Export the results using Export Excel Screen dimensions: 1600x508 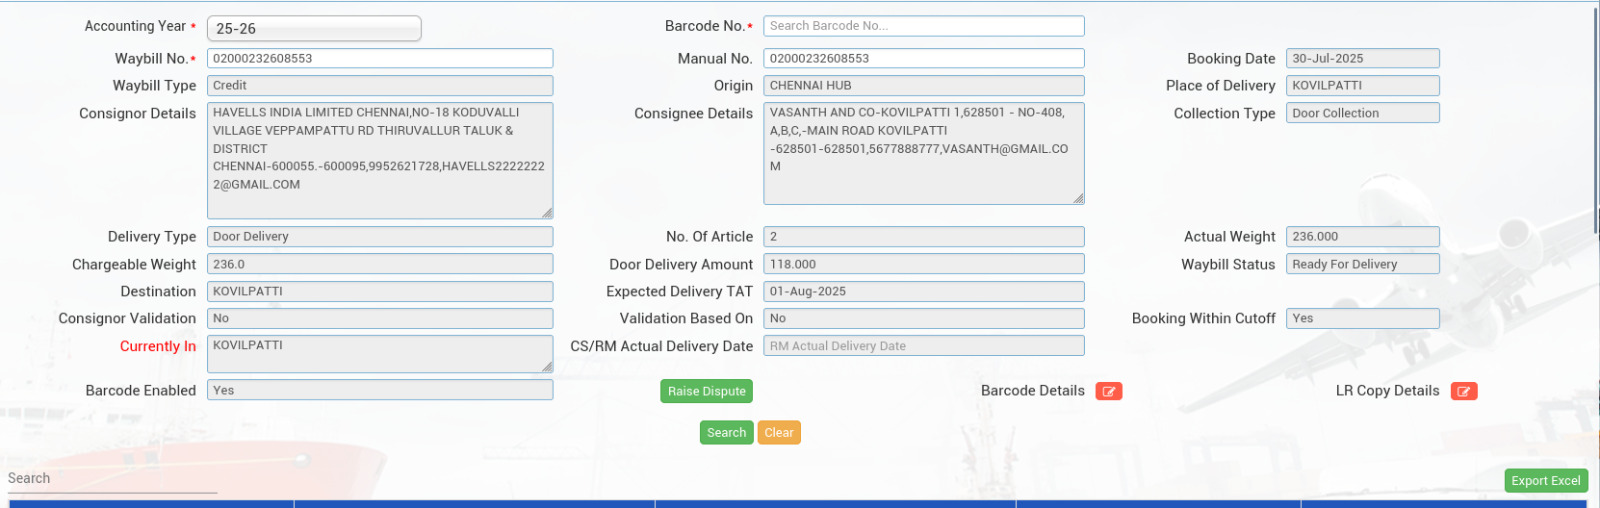pyautogui.click(x=1545, y=481)
